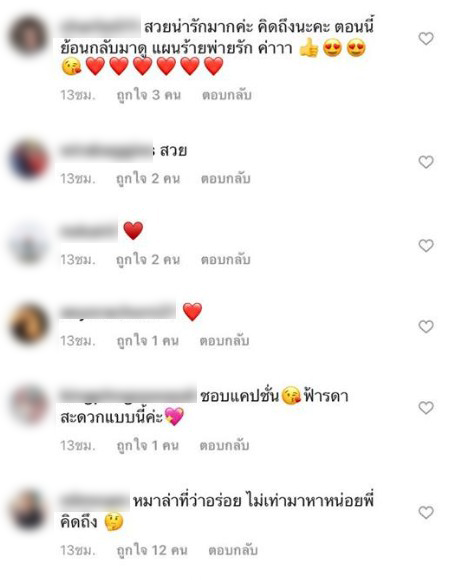Viewport: 457px width, 580px height.
Task: Click ตอบกลับ under the หมาล่า comment
Action: click(x=233, y=550)
